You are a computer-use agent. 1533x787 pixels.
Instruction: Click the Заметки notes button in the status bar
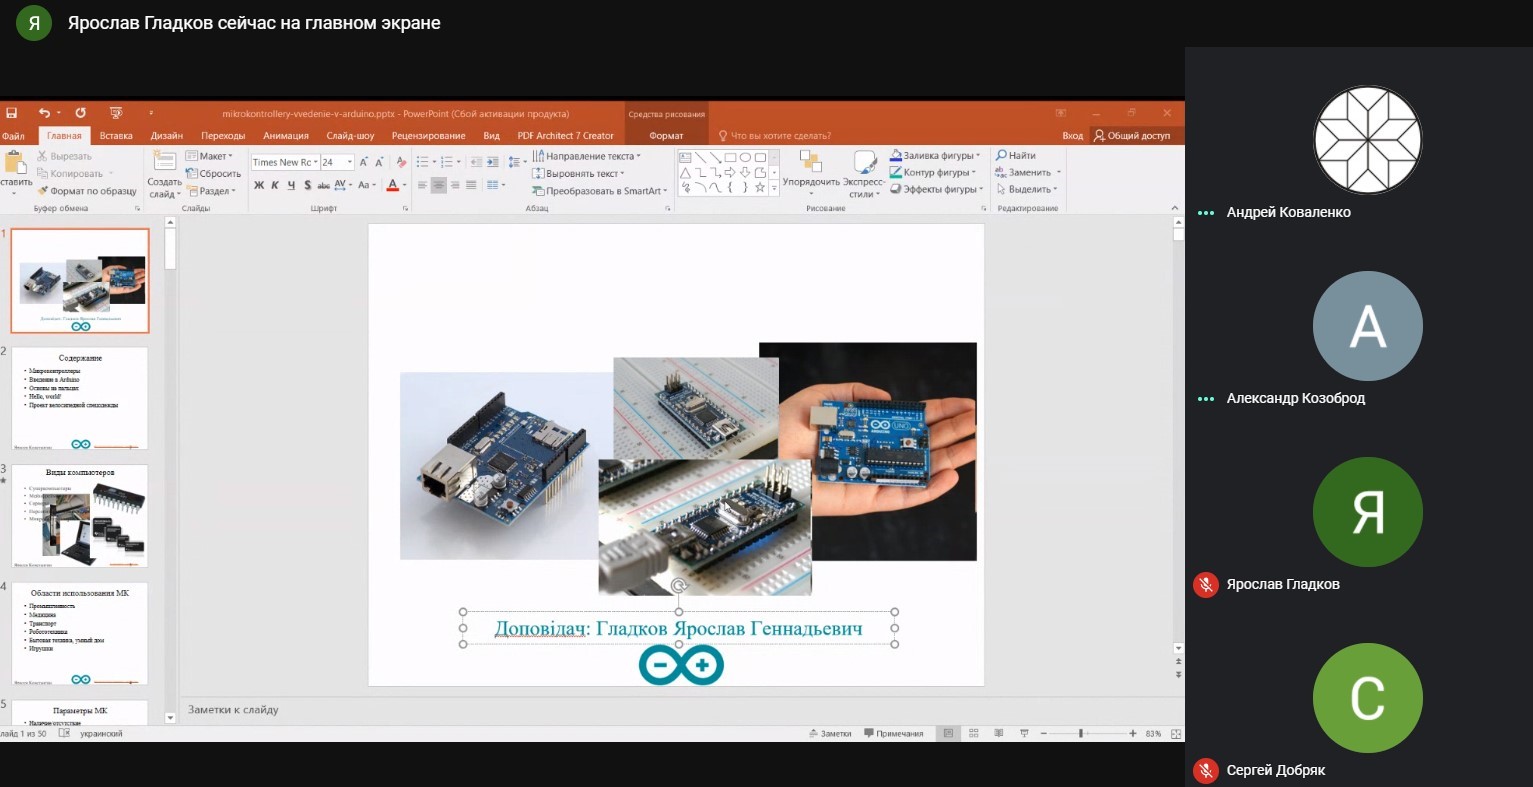point(830,733)
